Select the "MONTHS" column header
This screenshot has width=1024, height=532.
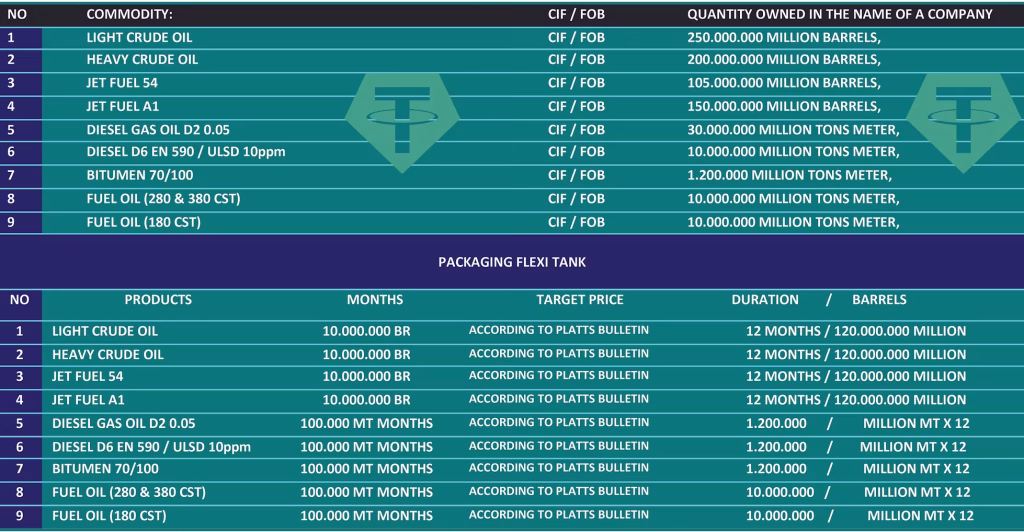pyautogui.click(x=375, y=300)
